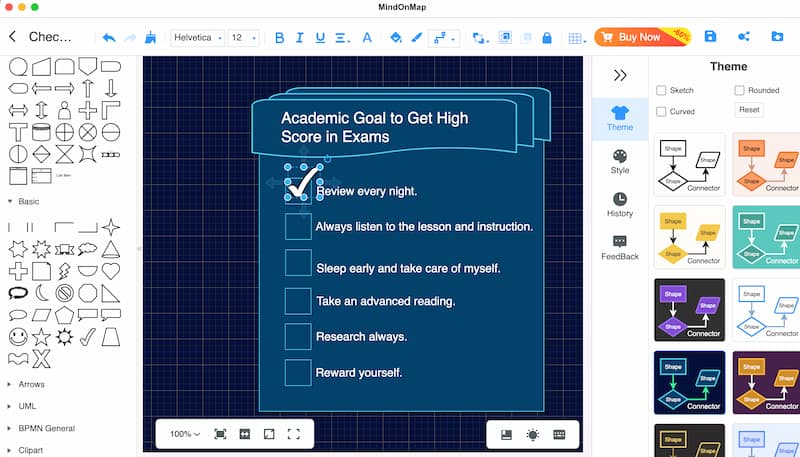Click the lock icon in toolbar
The width and height of the screenshot is (800, 457).
(546, 37)
